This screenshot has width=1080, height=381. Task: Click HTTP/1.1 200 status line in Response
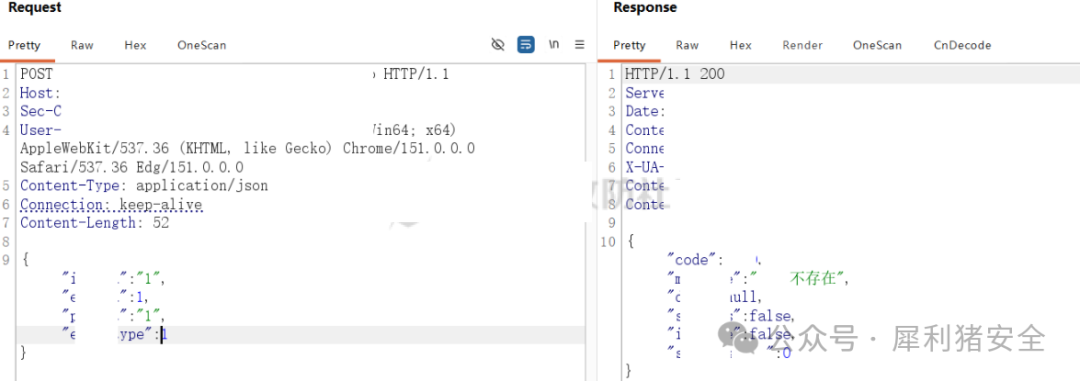point(675,74)
